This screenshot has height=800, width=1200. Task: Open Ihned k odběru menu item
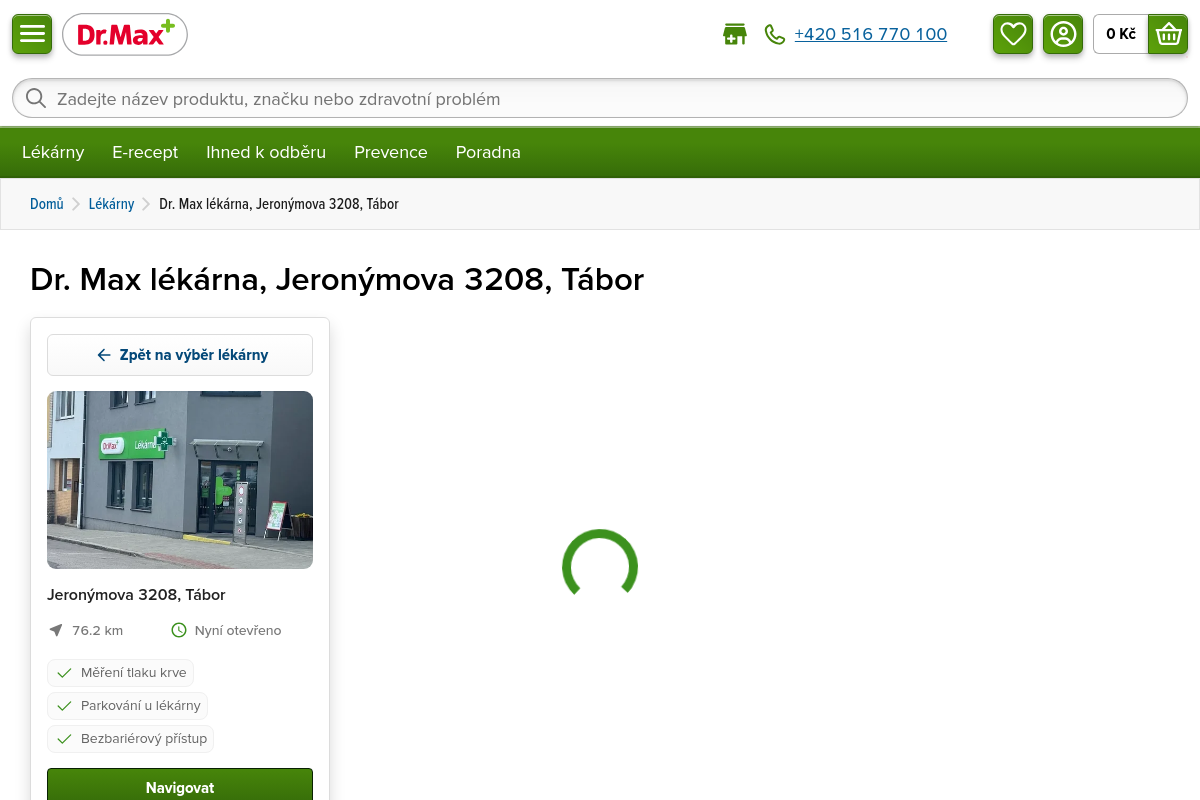(266, 152)
